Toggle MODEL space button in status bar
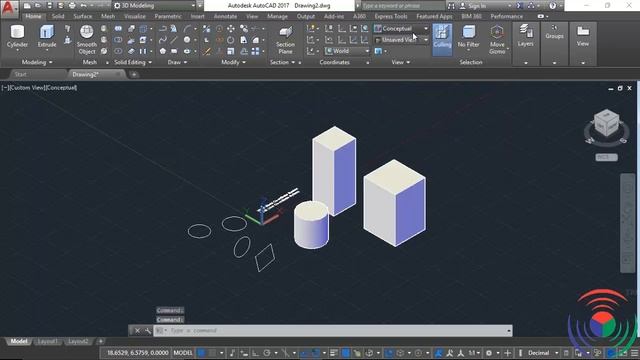This screenshot has height=360, width=640. click(x=183, y=353)
